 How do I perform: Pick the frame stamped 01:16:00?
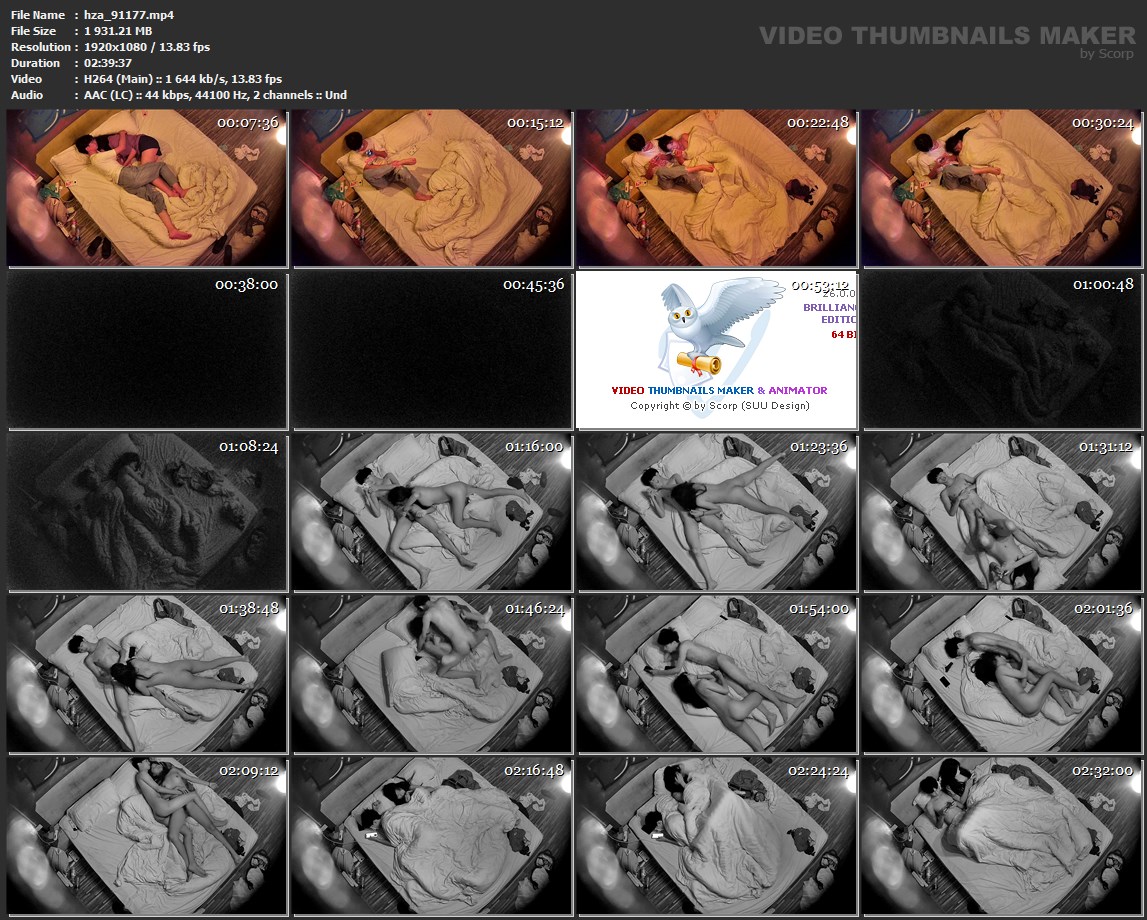(x=432, y=512)
